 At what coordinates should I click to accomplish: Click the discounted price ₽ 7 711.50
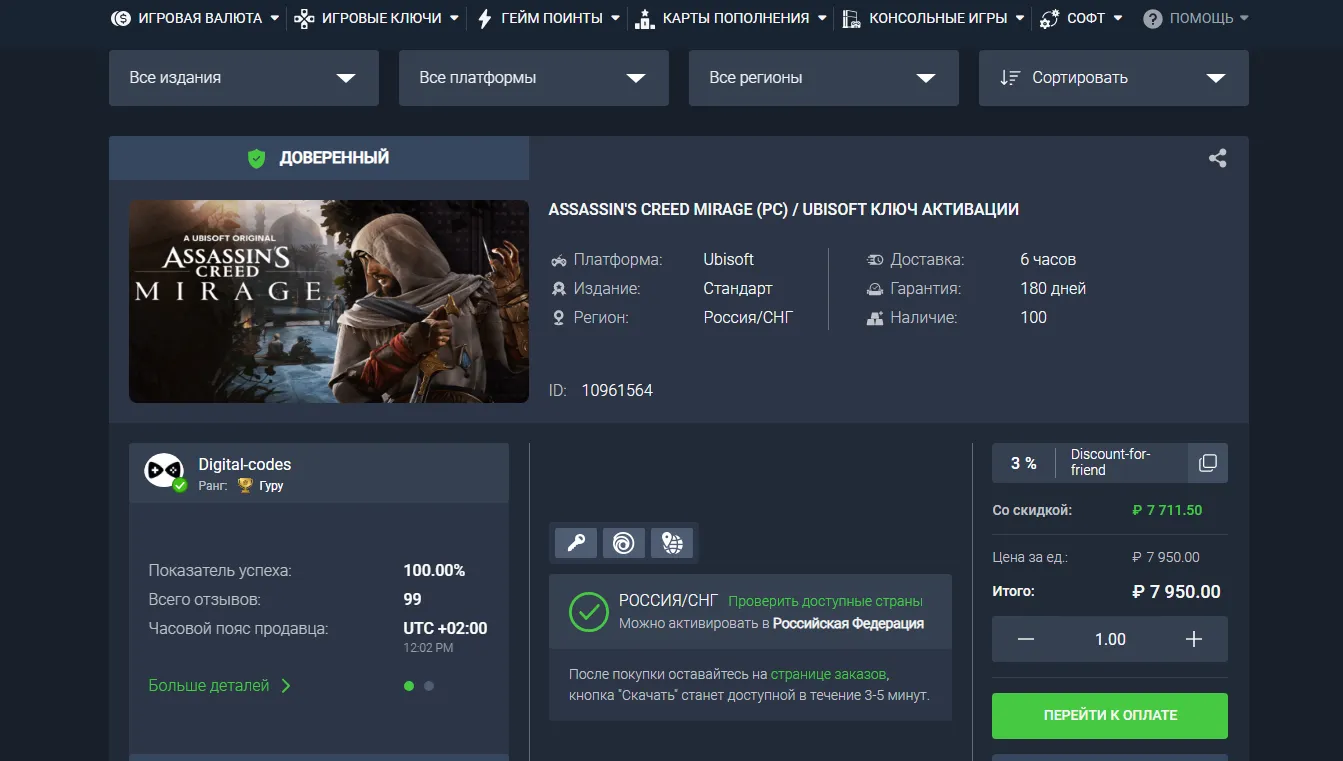click(1167, 510)
